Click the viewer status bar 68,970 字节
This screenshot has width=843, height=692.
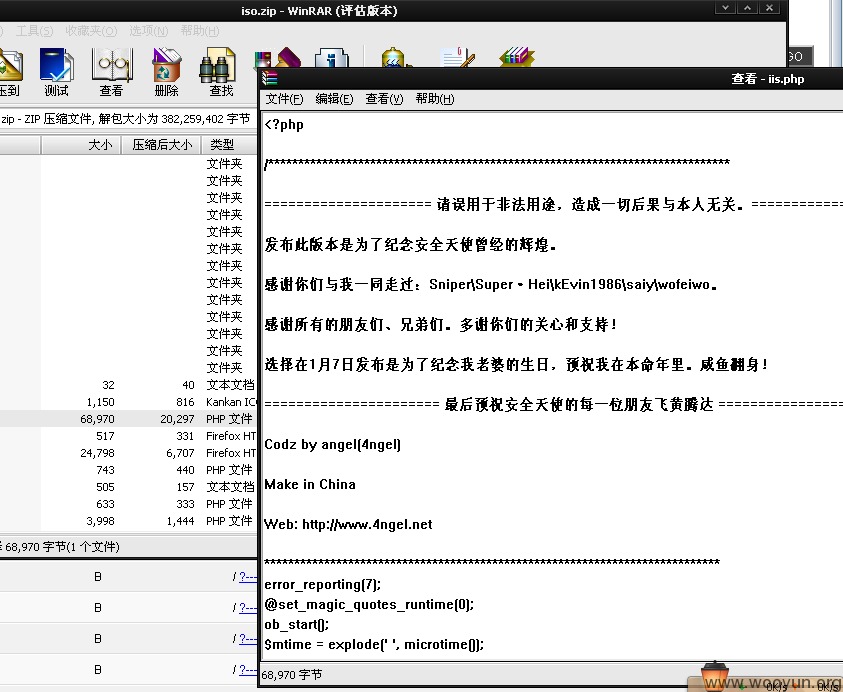(x=291, y=675)
